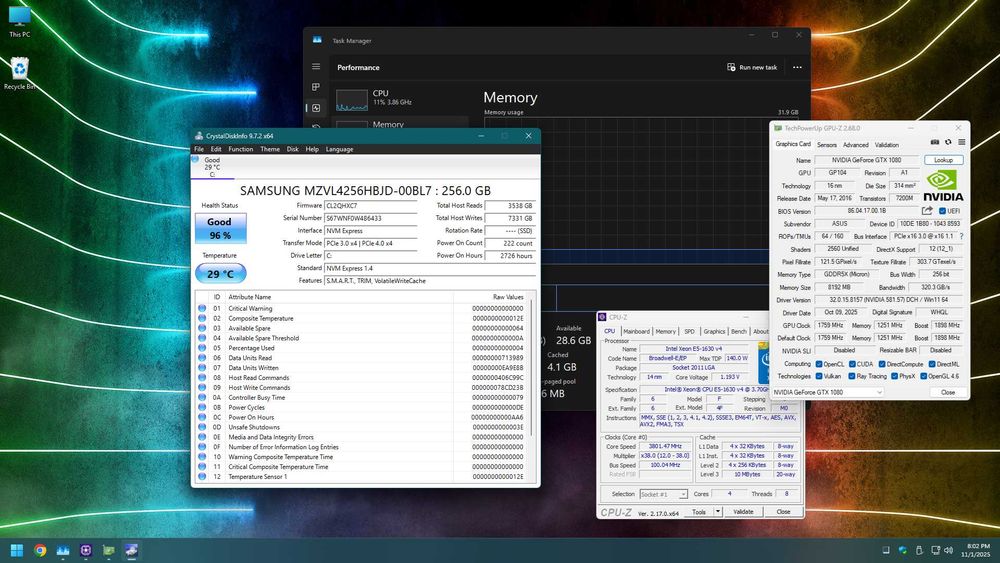Open CrystalDiskInfo Language menu
Image resolution: width=1000 pixels, height=563 pixels.
point(339,149)
